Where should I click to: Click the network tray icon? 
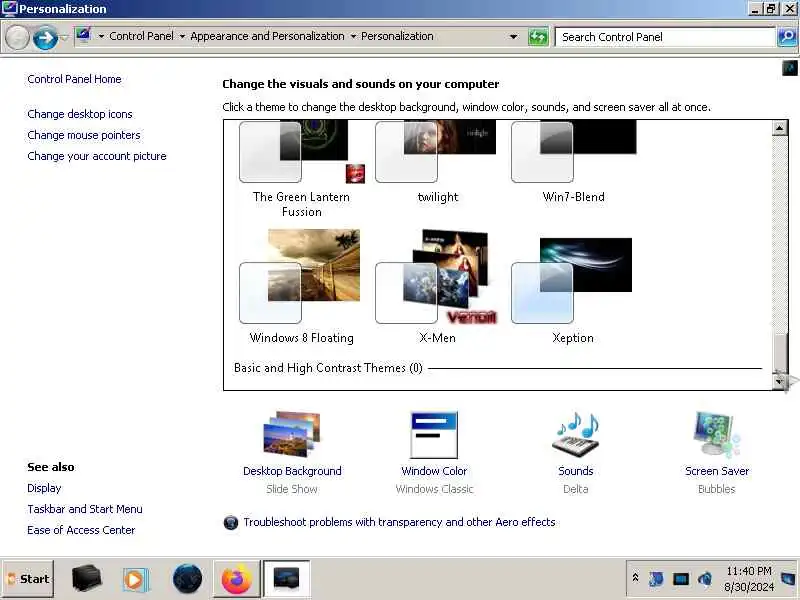pos(656,579)
